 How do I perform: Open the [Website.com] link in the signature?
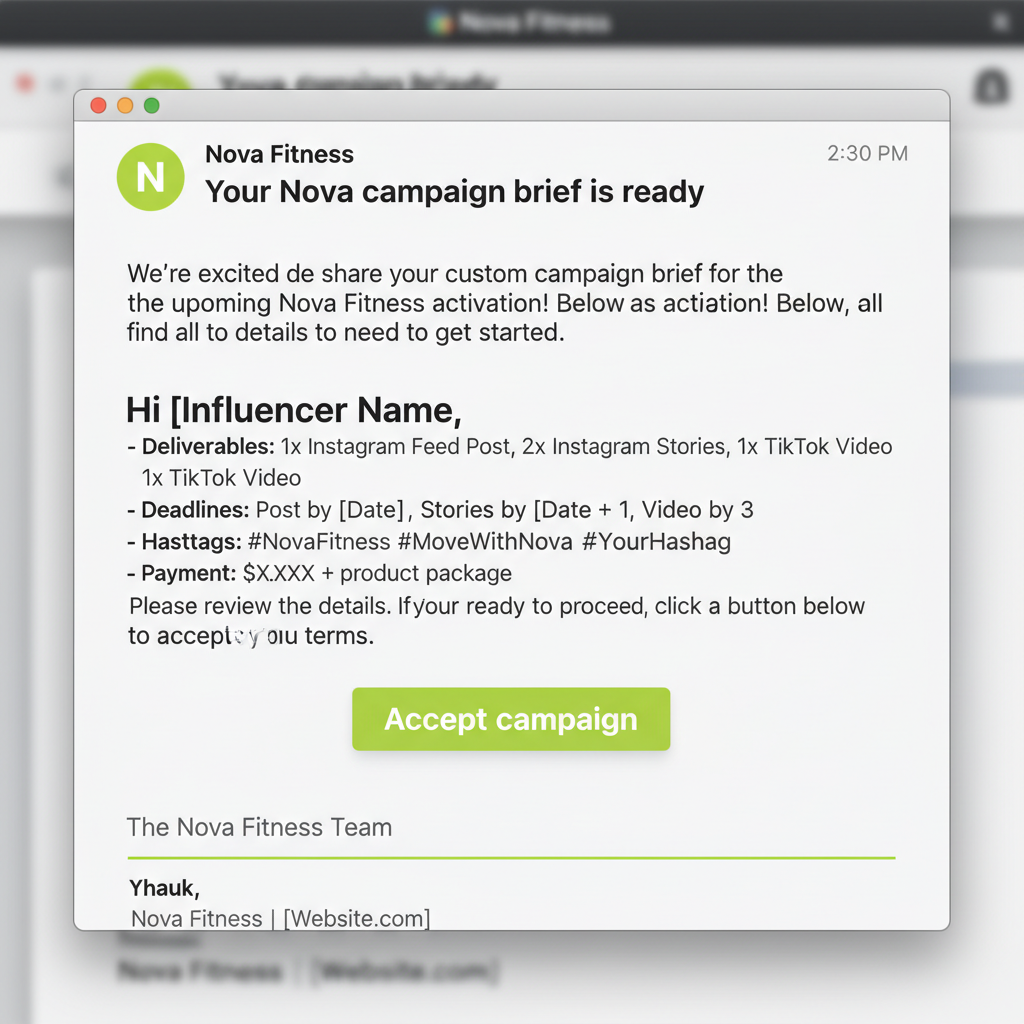click(x=357, y=919)
